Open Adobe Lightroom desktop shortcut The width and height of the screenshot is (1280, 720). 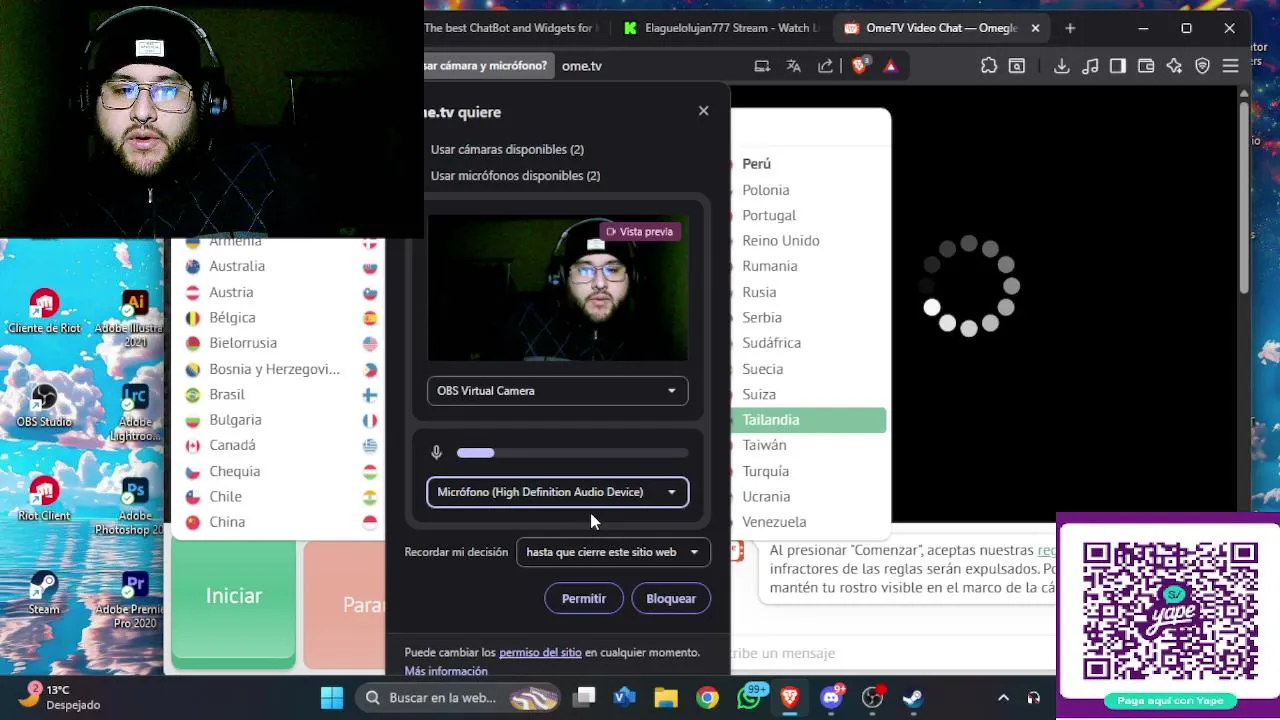point(135,414)
